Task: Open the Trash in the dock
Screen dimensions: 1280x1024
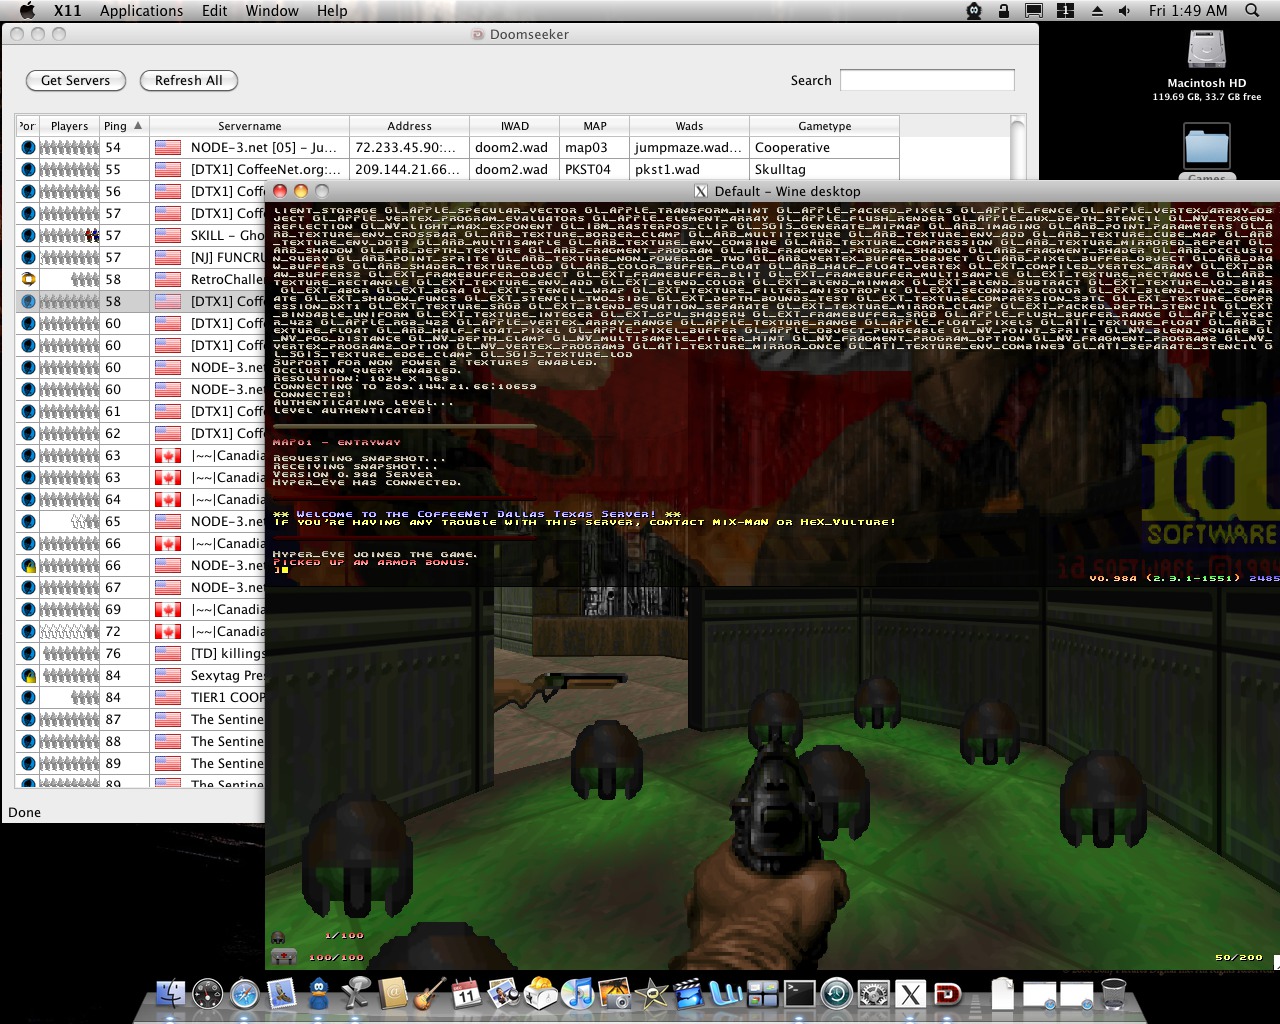Action: [1113, 994]
